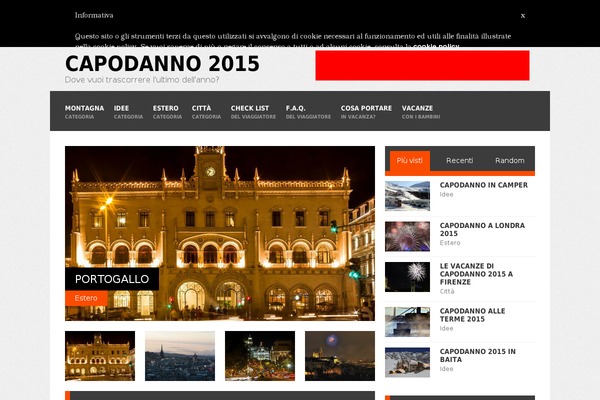600x400 pixels.
Task: Click Idee category under Capodanno in Camper
Action: click(x=446, y=194)
